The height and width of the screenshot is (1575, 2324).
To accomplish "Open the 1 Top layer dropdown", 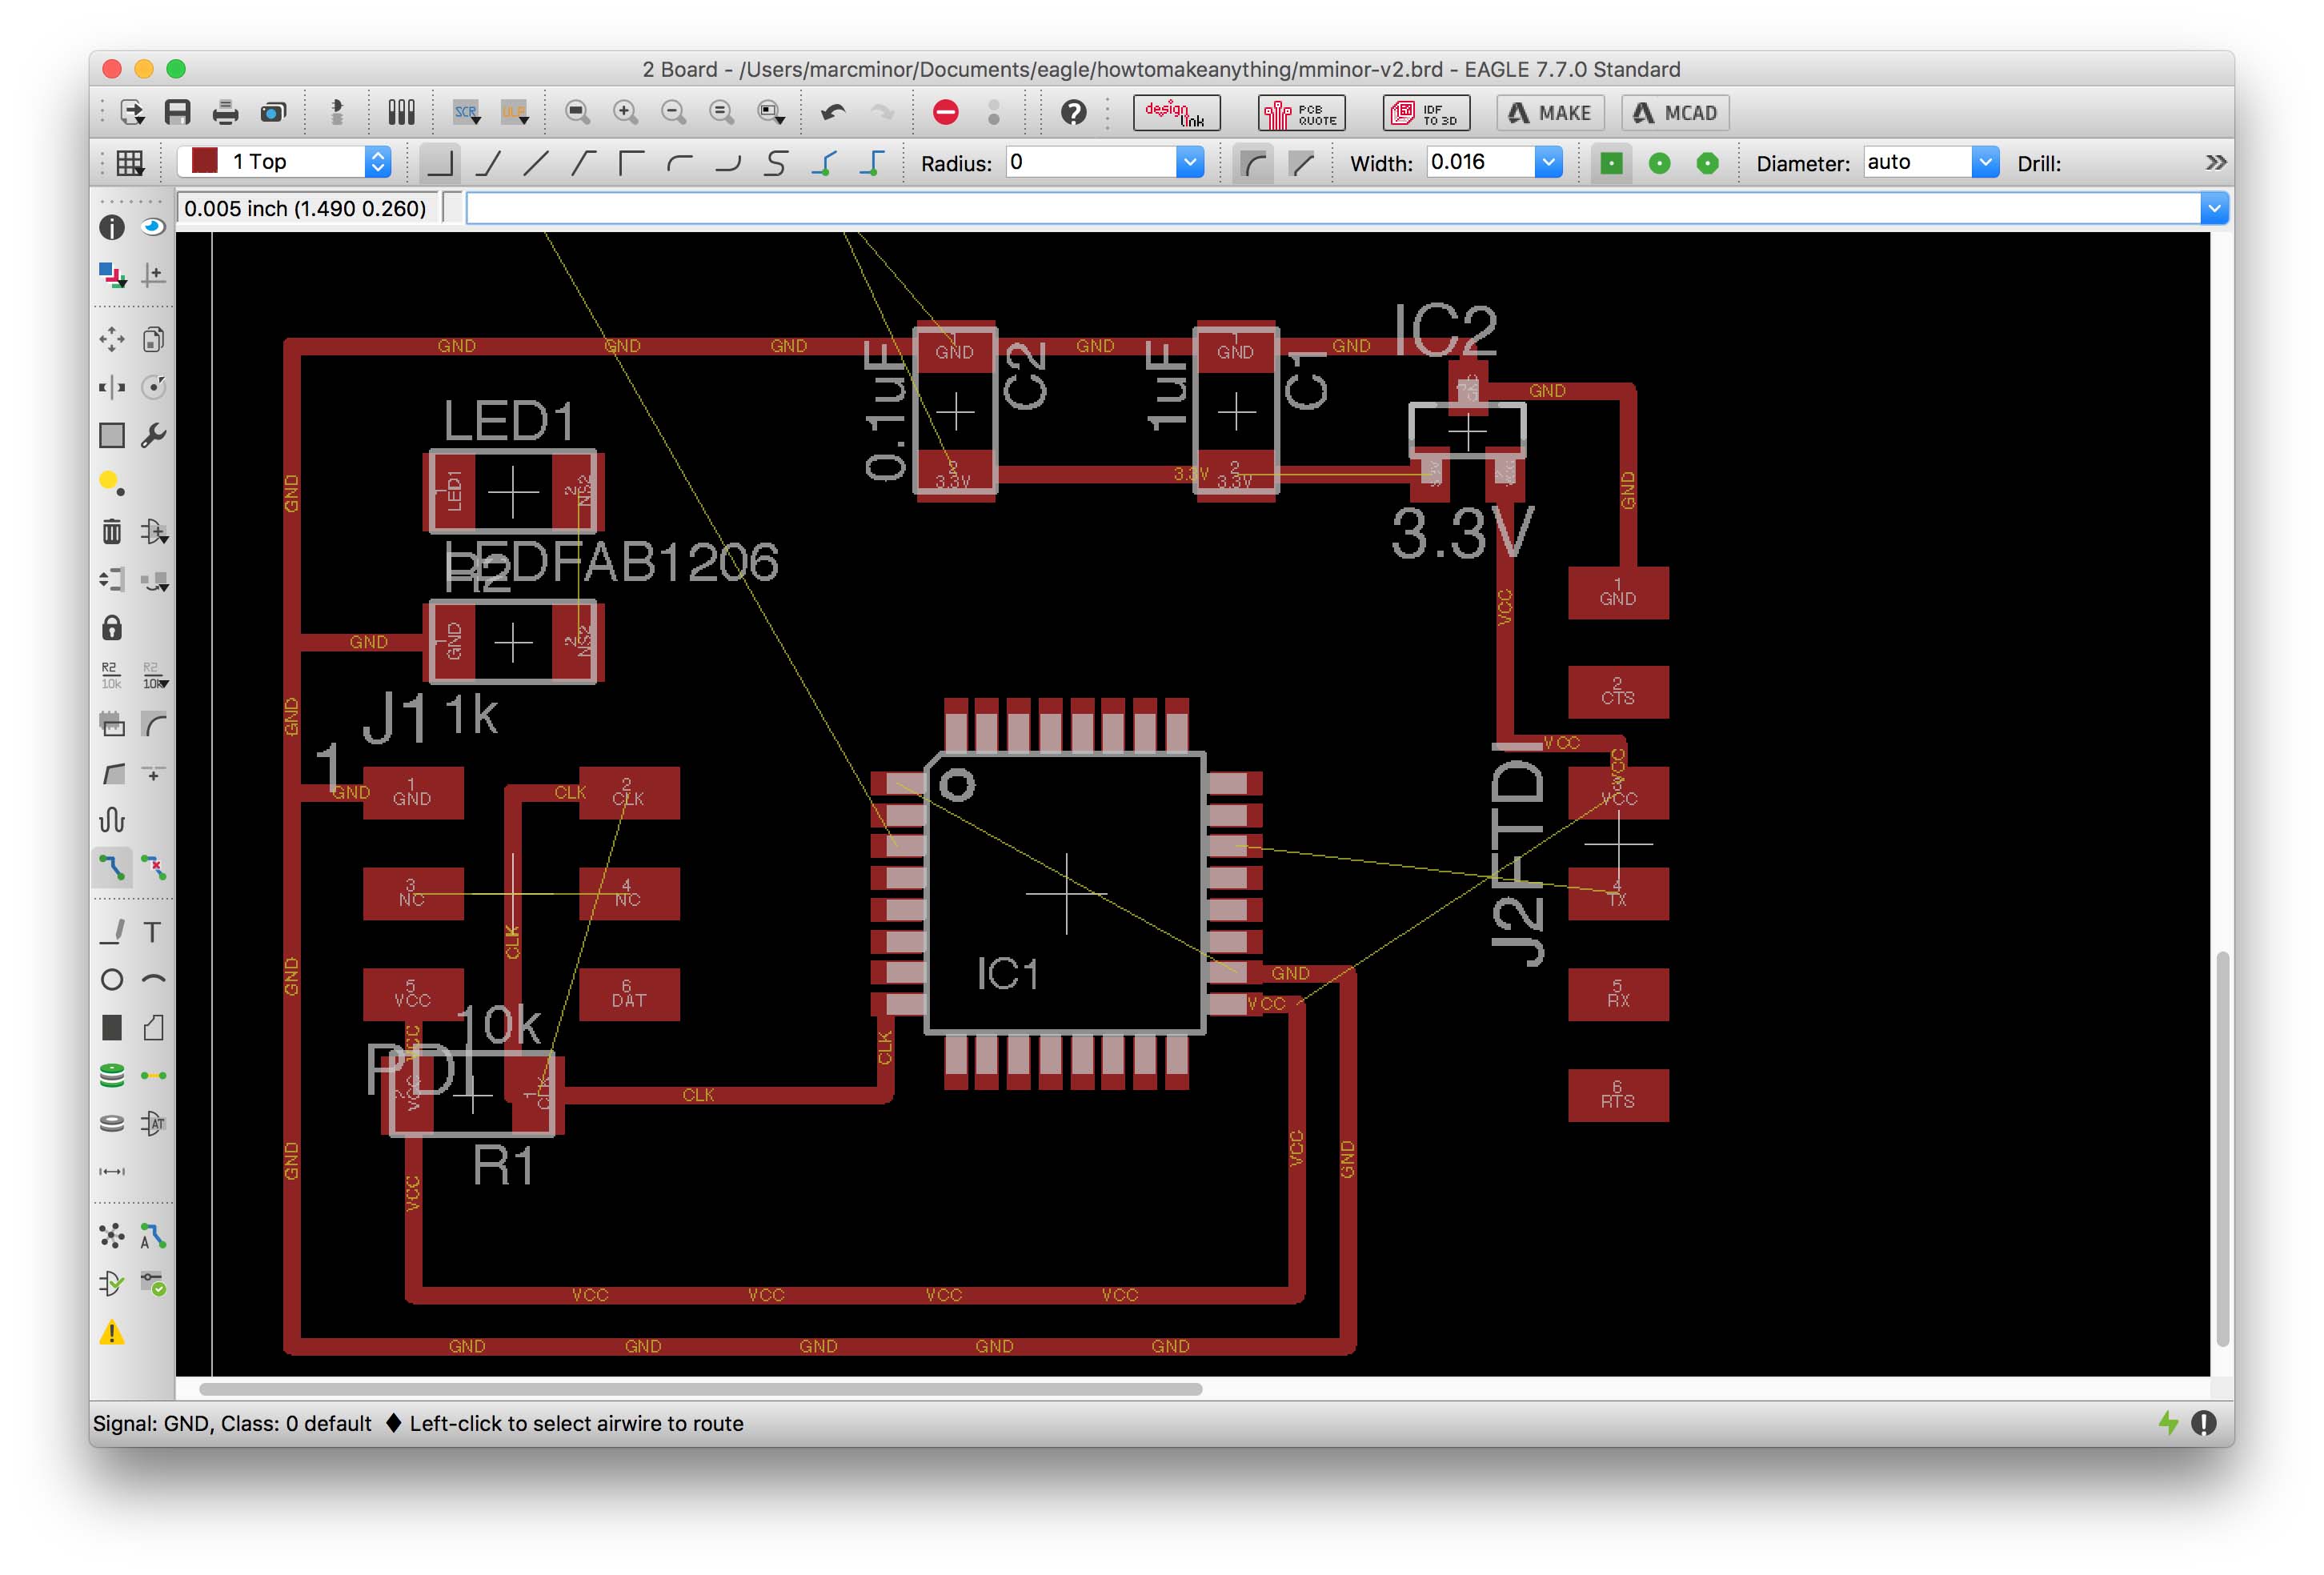I will click(x=378, y=162).
